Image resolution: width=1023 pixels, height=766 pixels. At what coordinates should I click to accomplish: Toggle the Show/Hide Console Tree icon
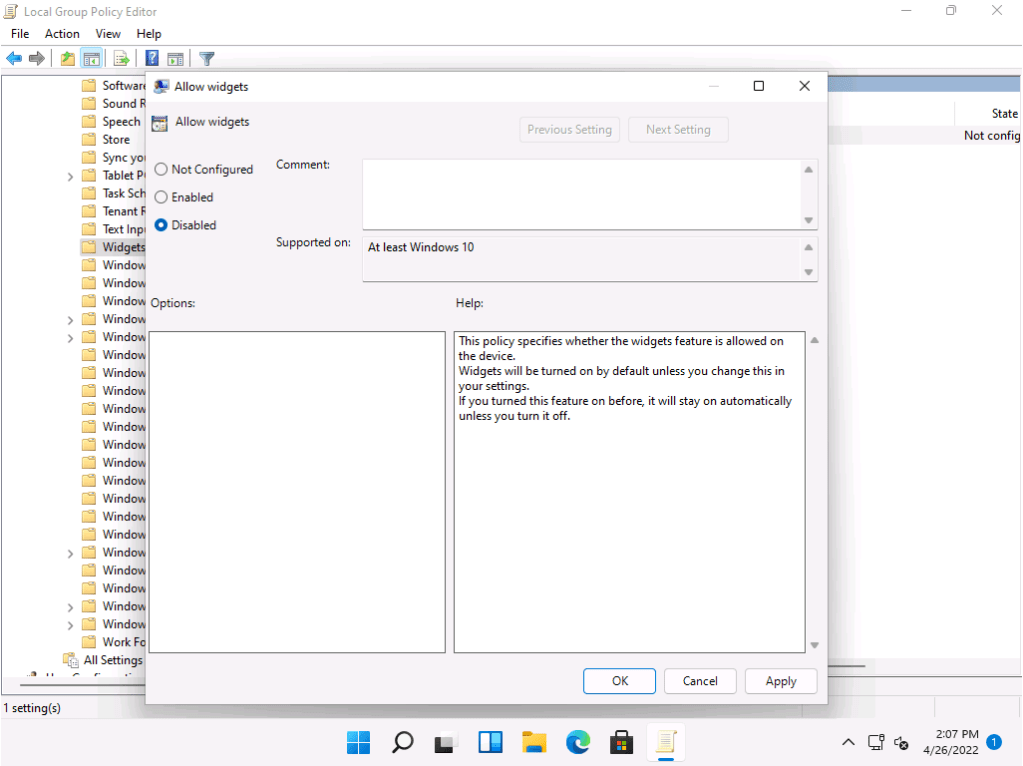(x=91, y=58)
